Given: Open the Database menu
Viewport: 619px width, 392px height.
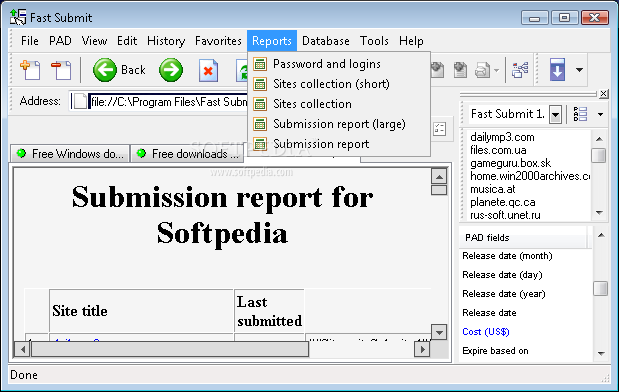Looking at the screenshot, I should [x=326, y=41].
